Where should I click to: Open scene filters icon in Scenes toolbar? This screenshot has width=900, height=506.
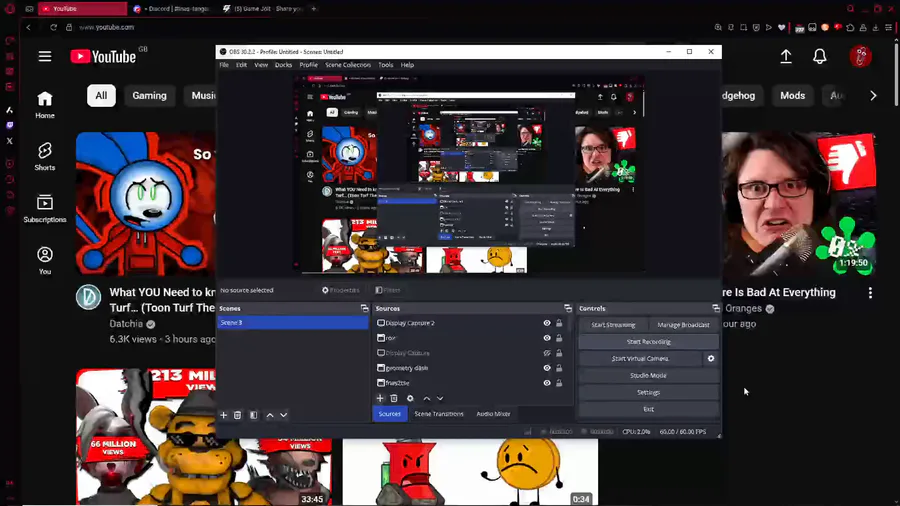[x=254, y=415]
